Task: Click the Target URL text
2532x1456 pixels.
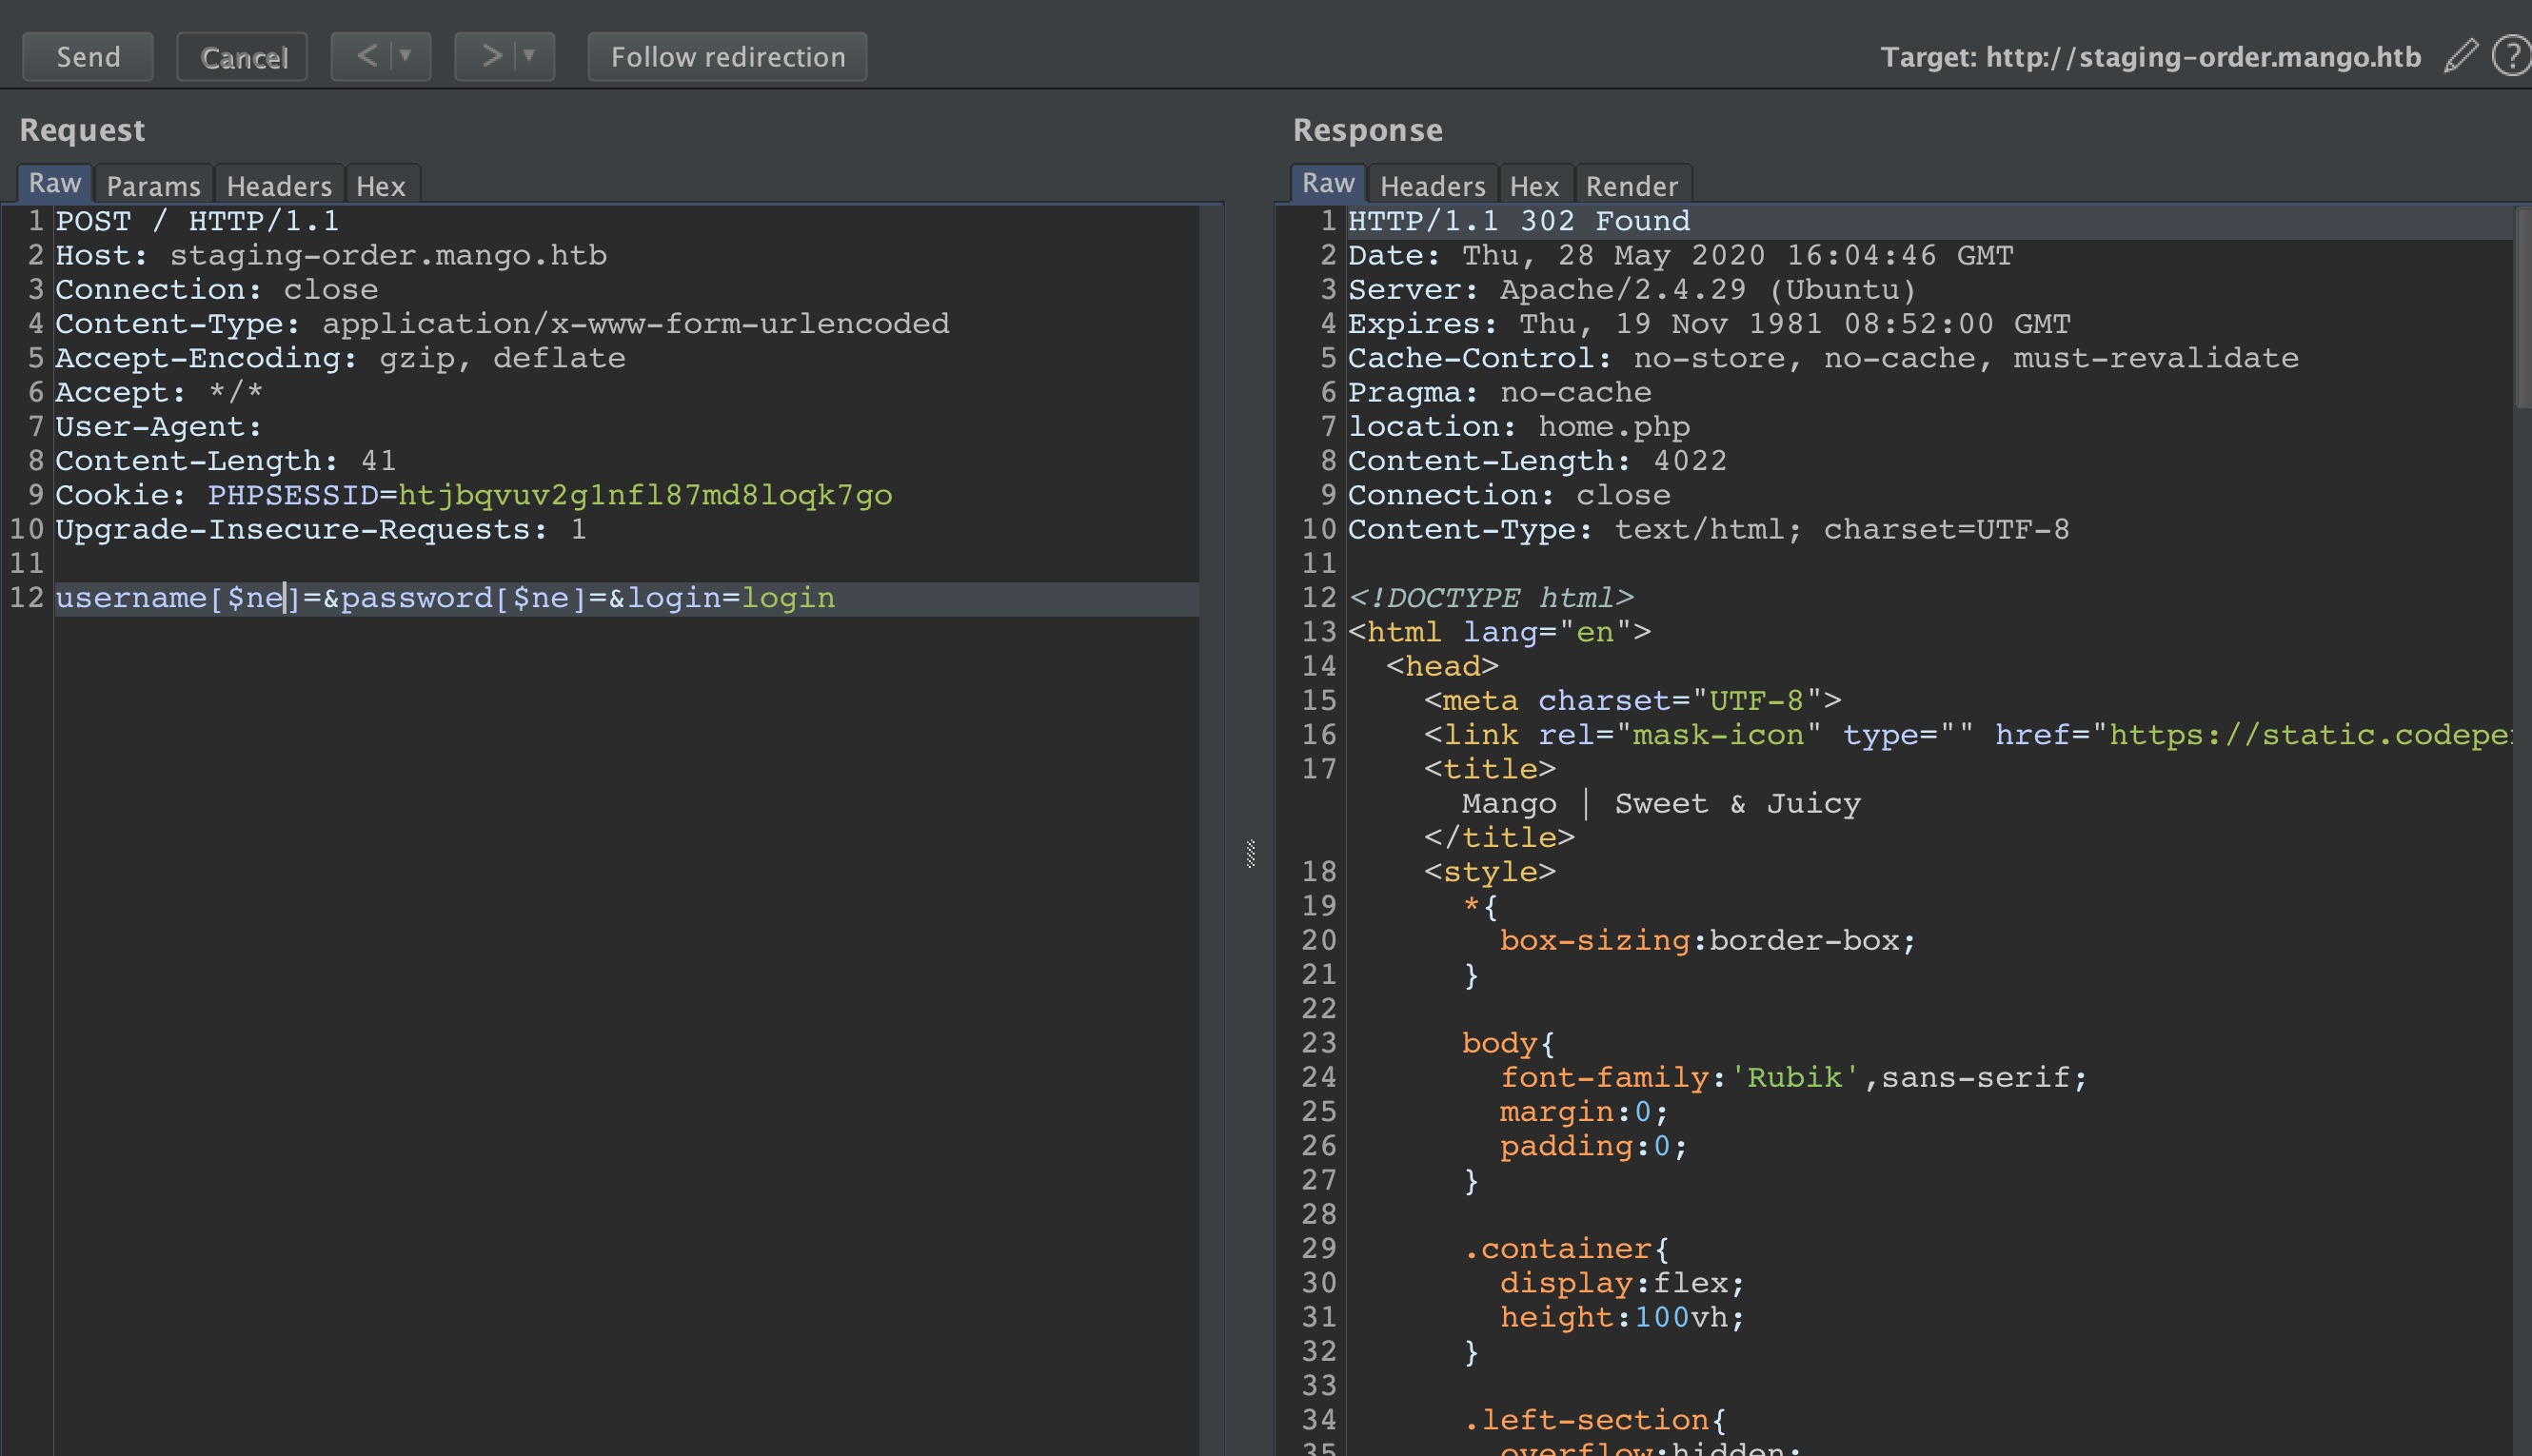Action: (x=2151, y=57)
